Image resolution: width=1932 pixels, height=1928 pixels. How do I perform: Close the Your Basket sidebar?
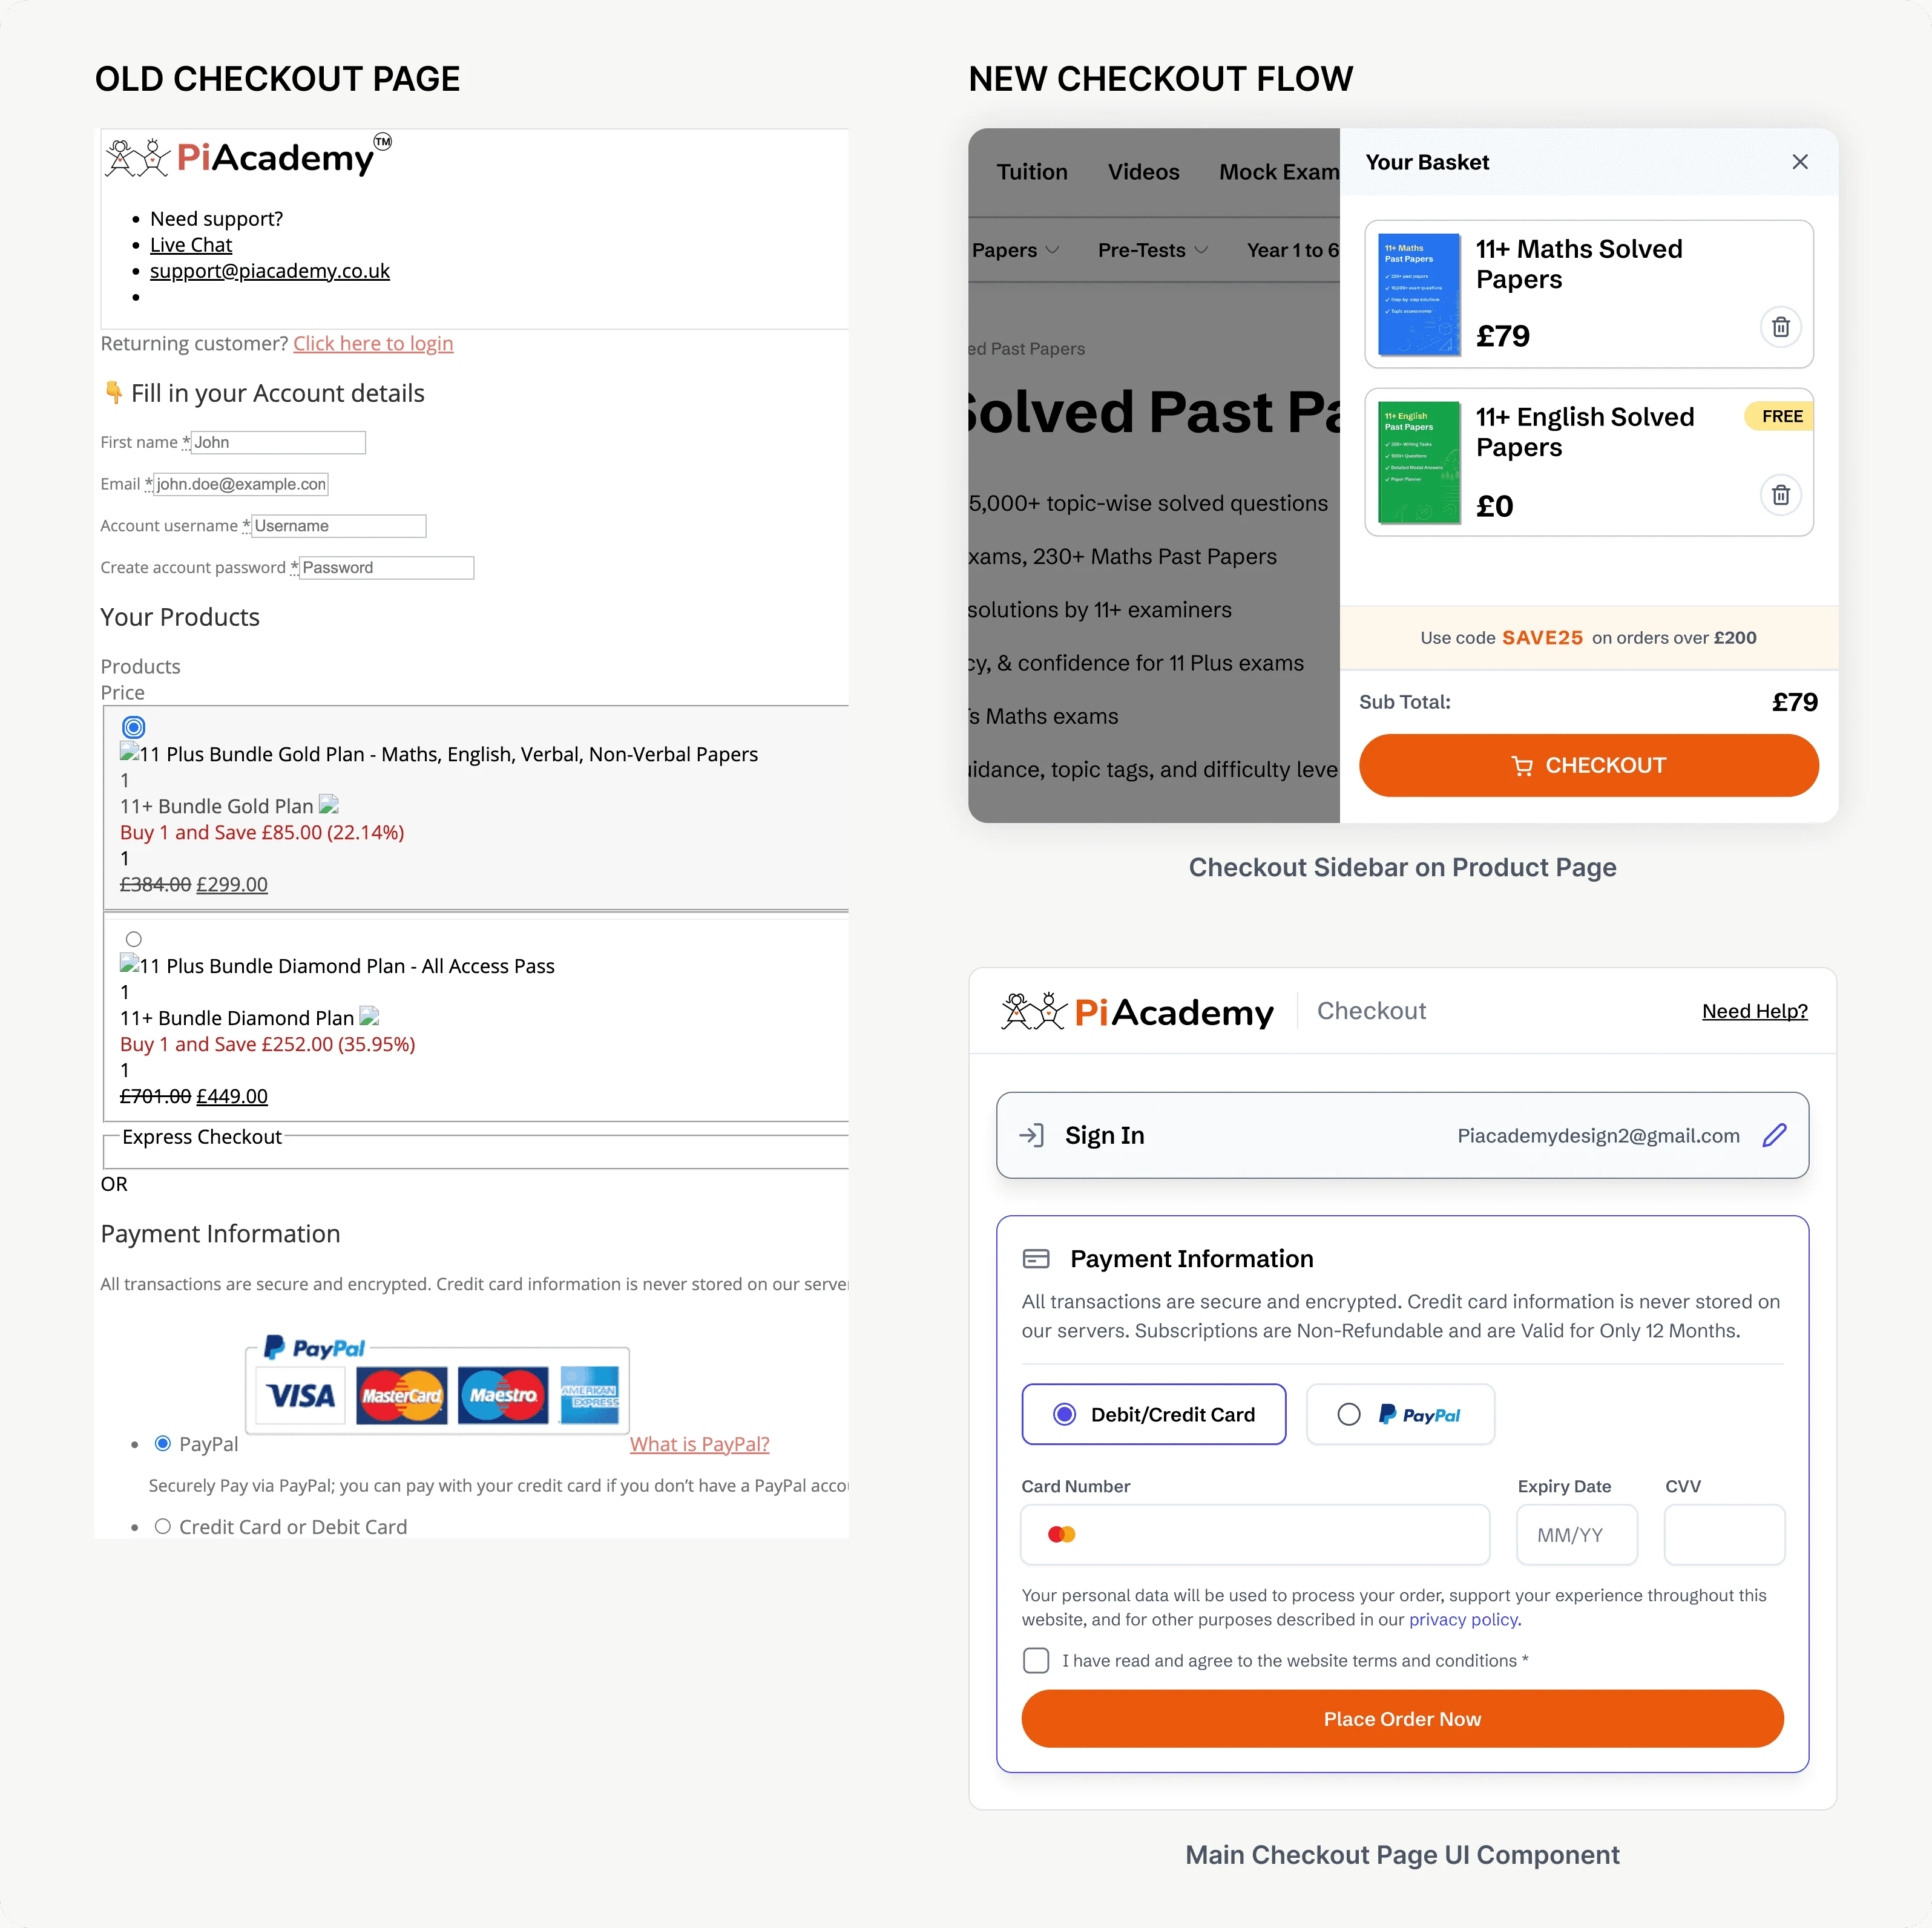point(1799,162)
